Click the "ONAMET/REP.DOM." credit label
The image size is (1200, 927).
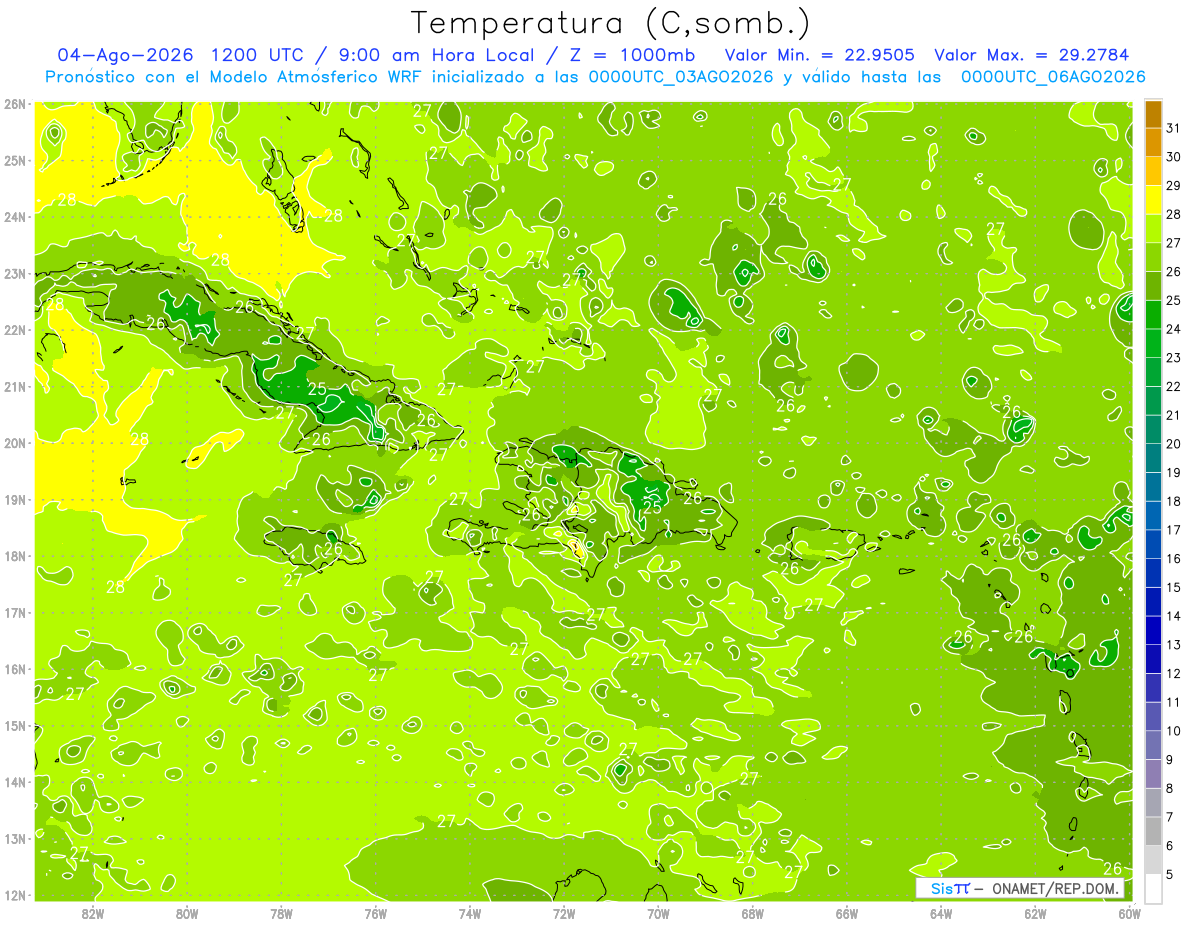(x=1056, y=888)
